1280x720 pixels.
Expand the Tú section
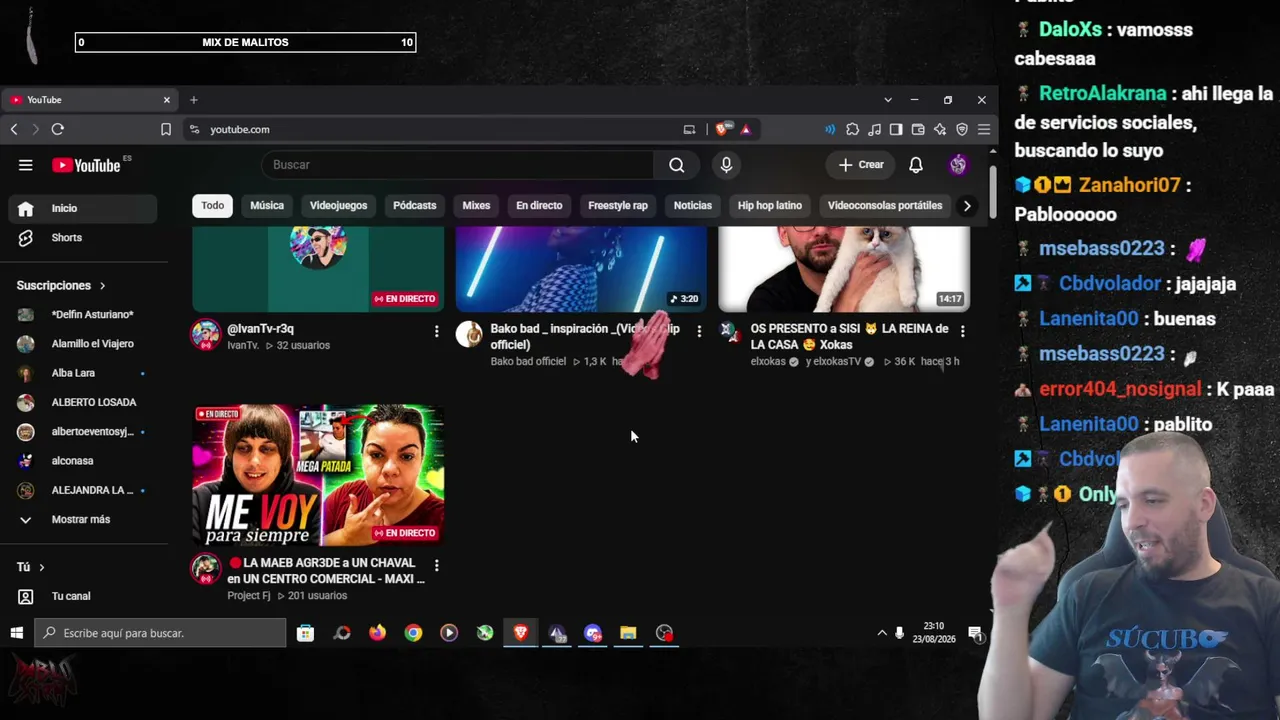coord(31,567)
